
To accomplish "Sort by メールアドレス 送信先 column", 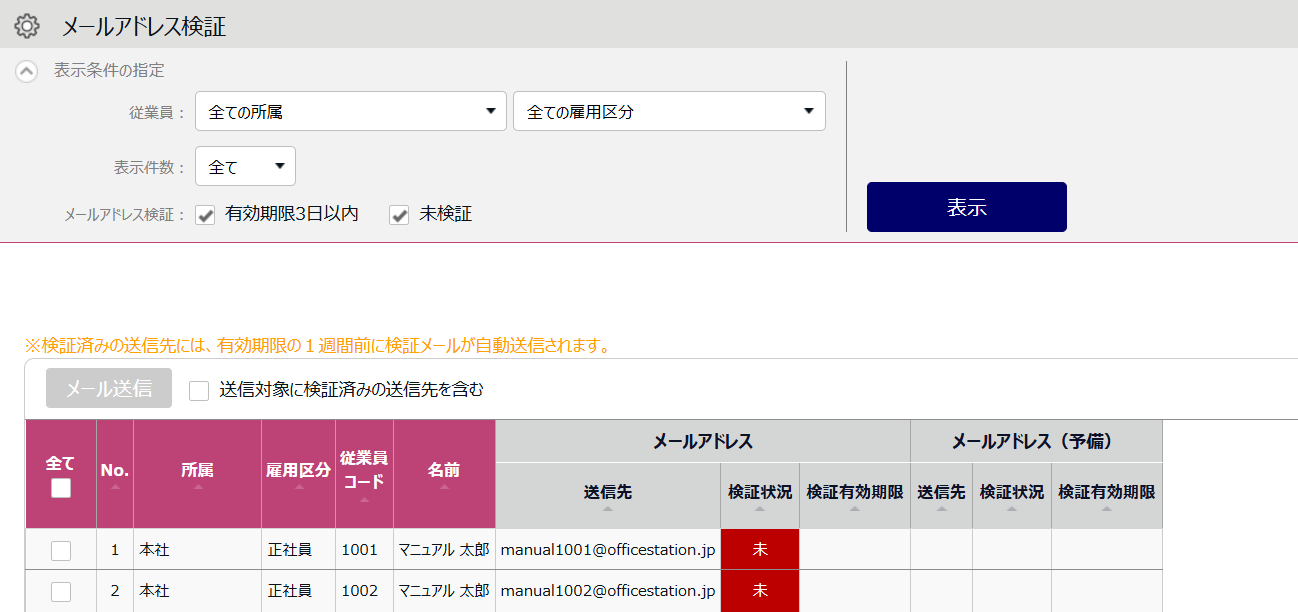I will tap(608, 496).
